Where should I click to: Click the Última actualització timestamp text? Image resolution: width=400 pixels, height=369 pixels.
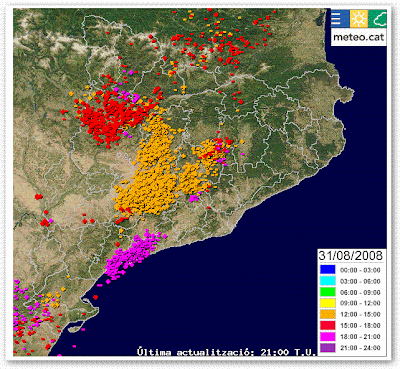click(227, 352)
